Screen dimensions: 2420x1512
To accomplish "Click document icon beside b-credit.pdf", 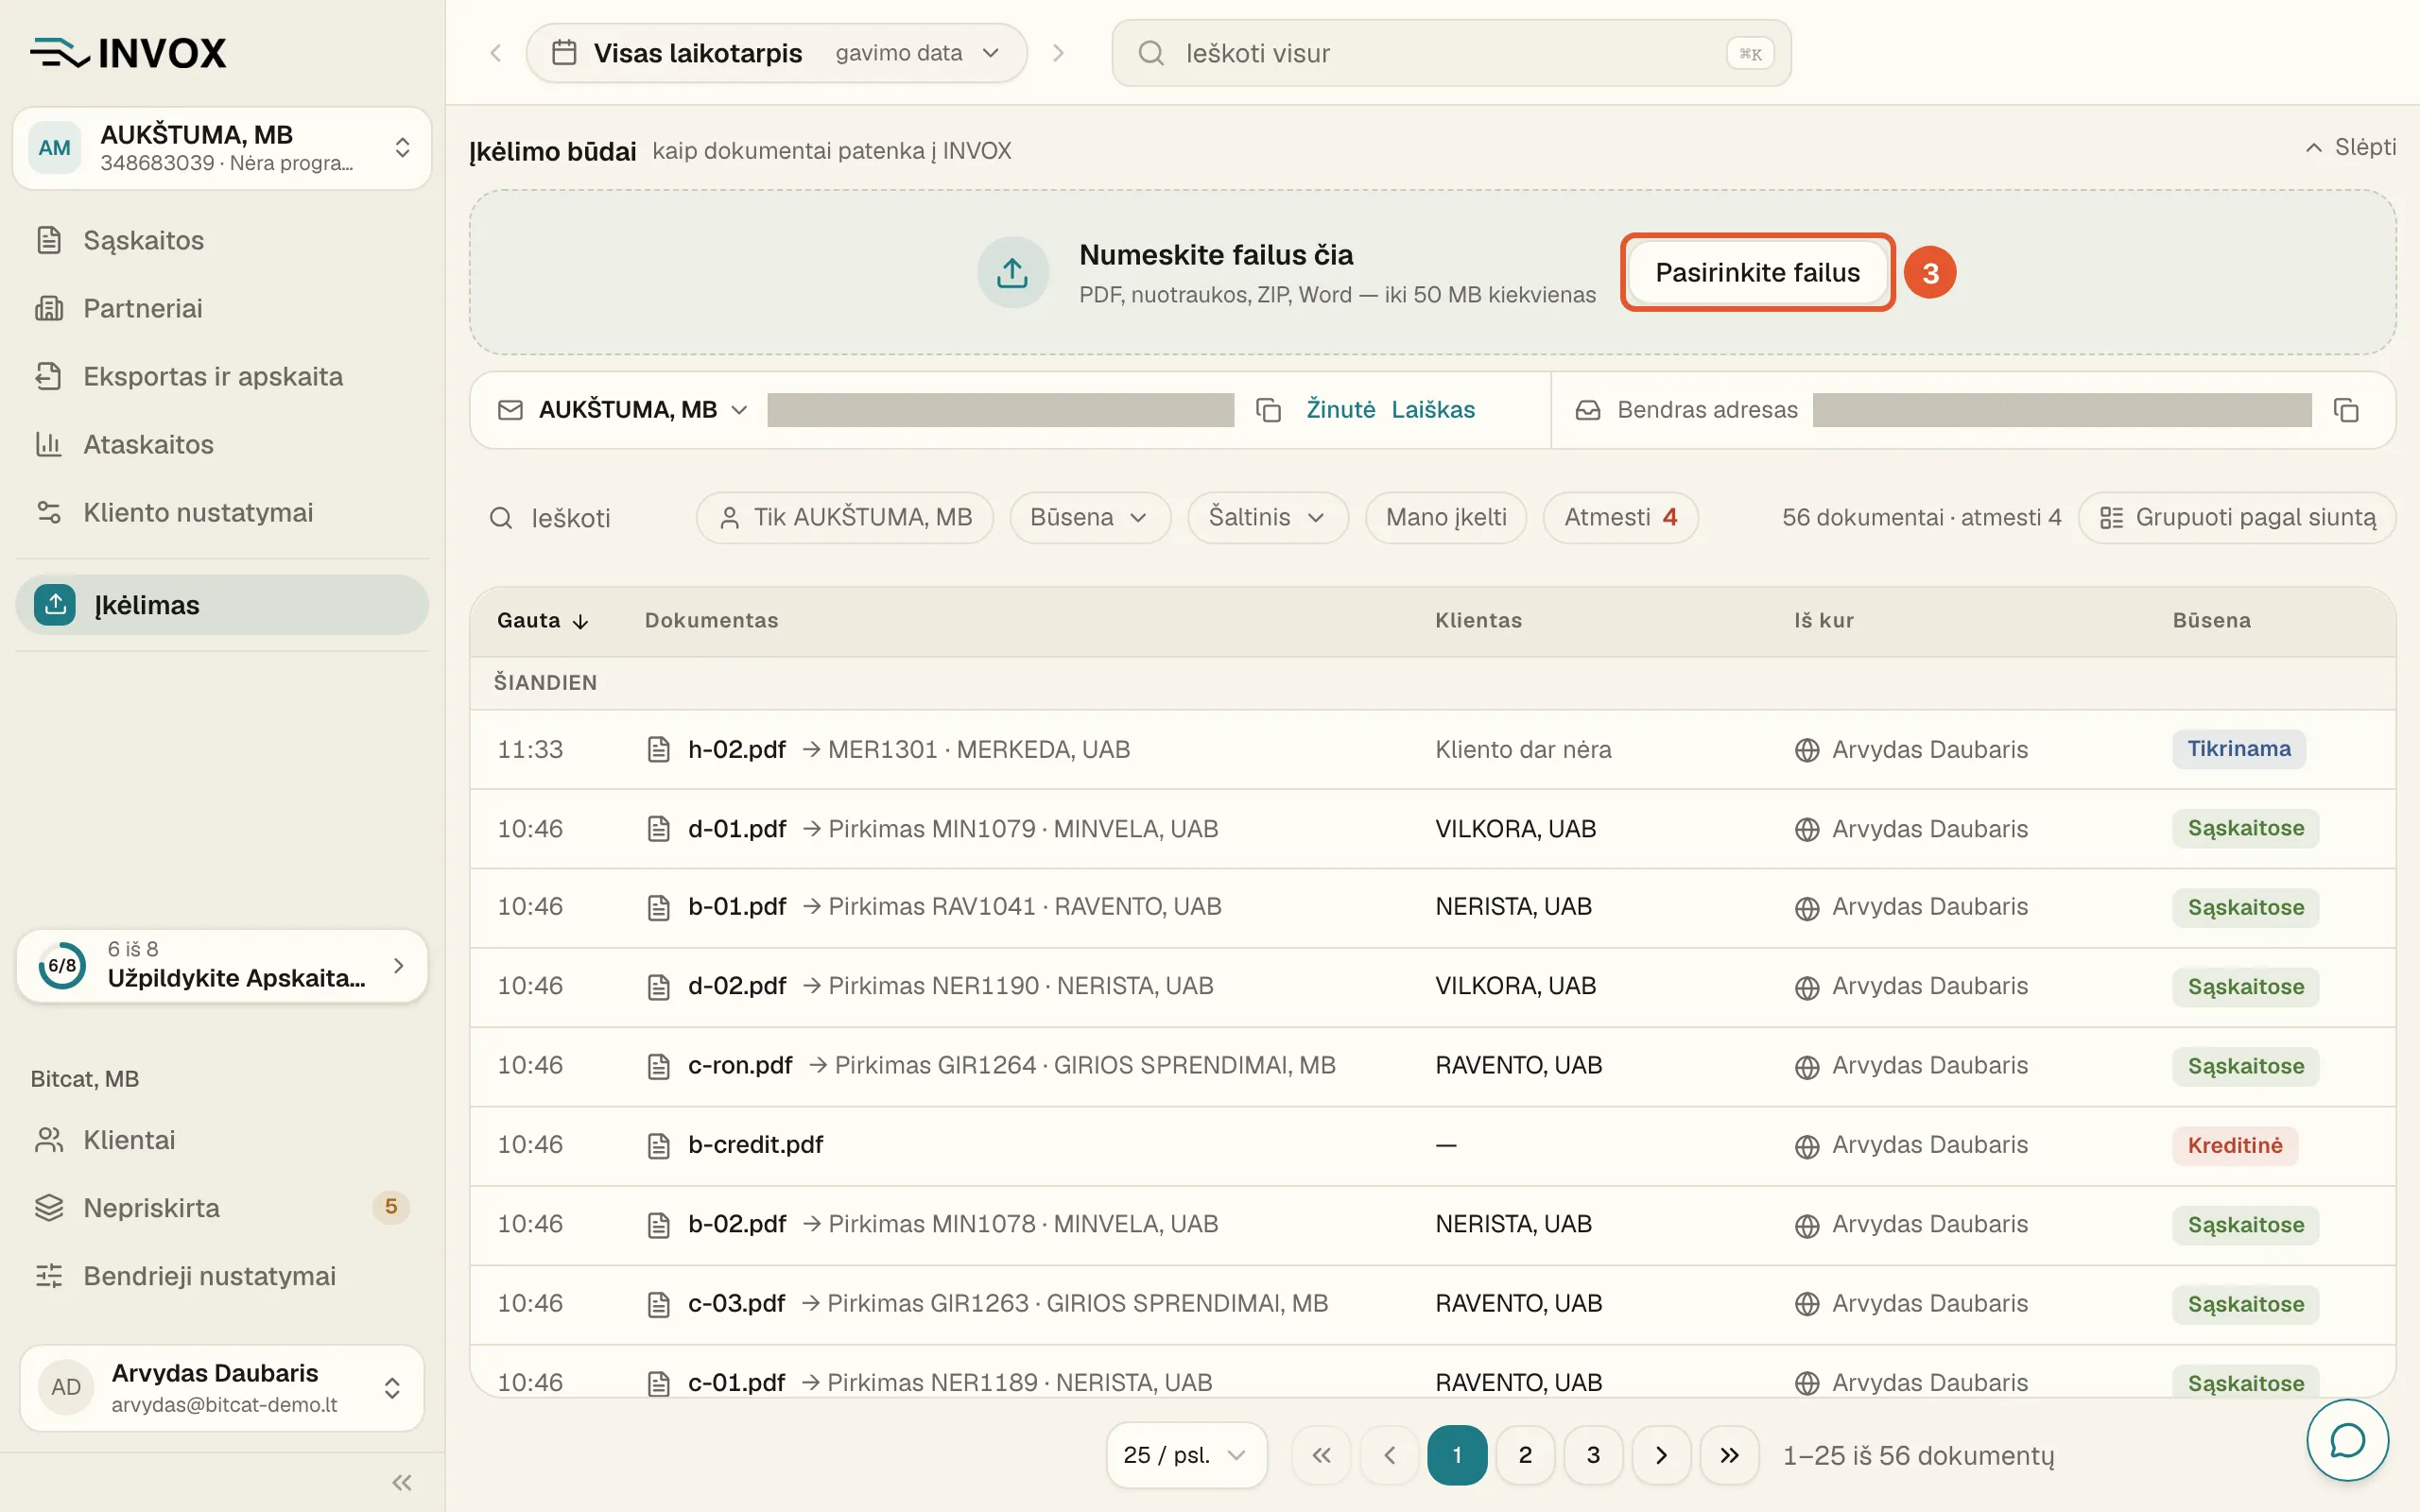I will coord(658,1145).
